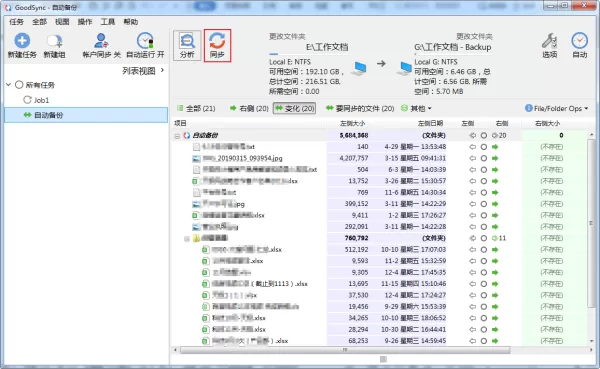Image resolution: width=600 pixels, height=369 pixels.
Task: Select Job1 in task list
Action: pos(41,100)
